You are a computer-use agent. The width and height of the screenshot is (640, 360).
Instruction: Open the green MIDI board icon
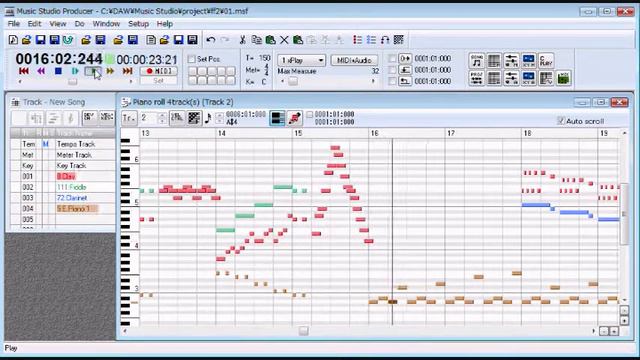pos(563,78)
